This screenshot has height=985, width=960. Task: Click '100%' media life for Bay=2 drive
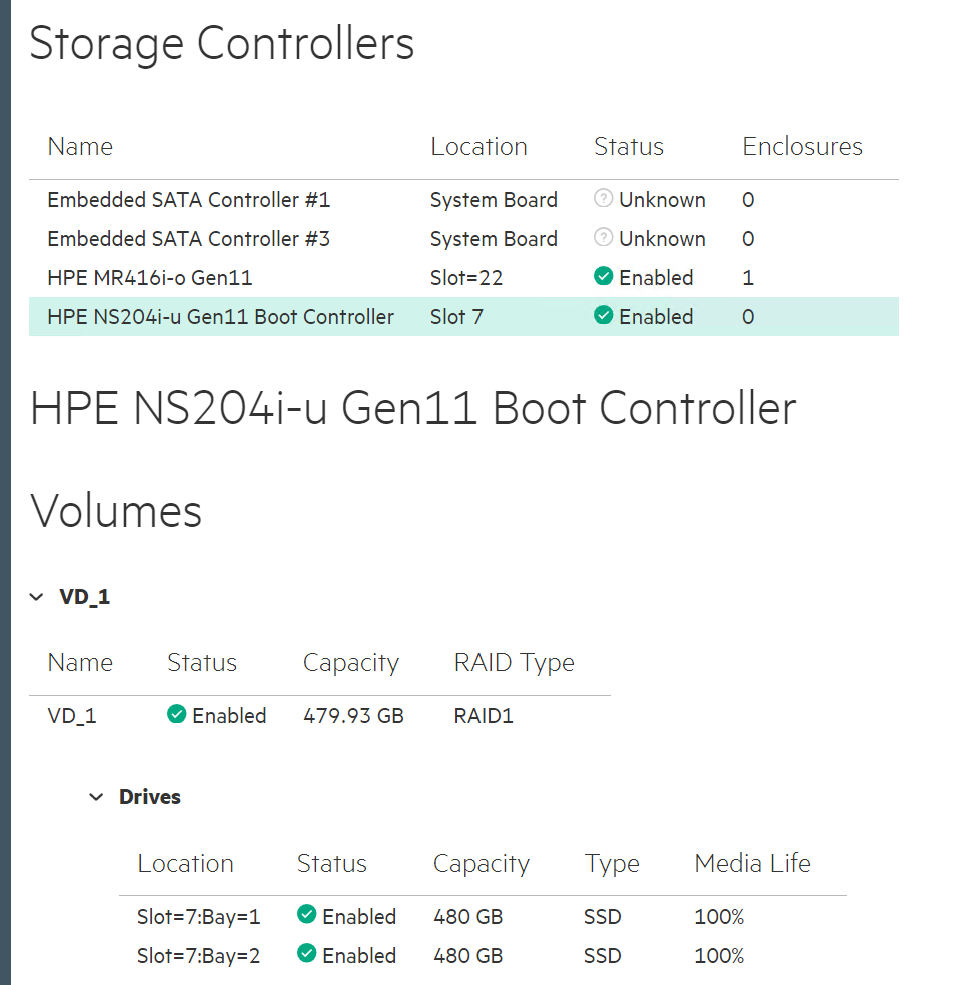click(719, 956)
